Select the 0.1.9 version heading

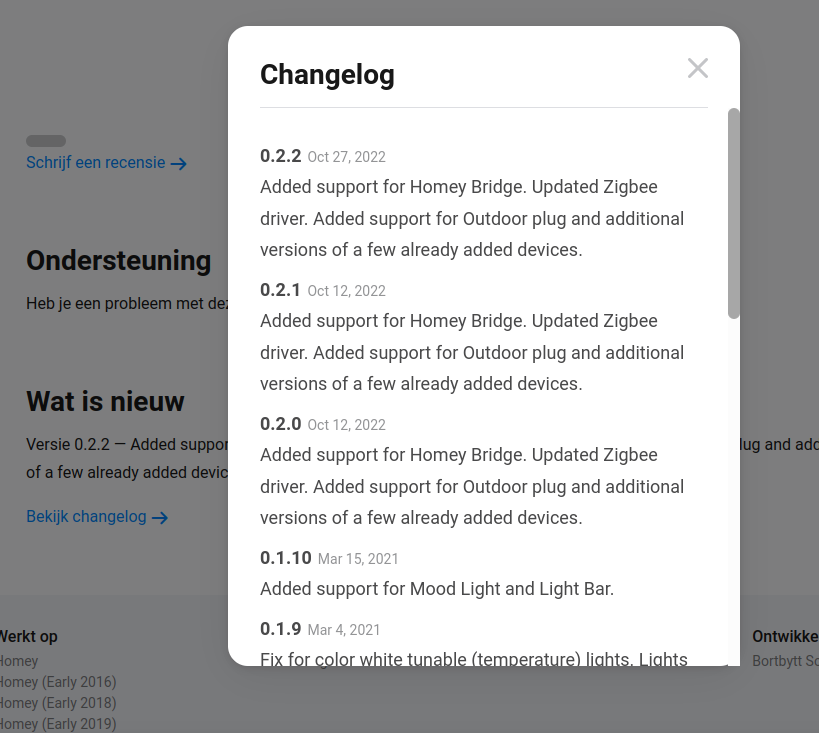point(280,629)
